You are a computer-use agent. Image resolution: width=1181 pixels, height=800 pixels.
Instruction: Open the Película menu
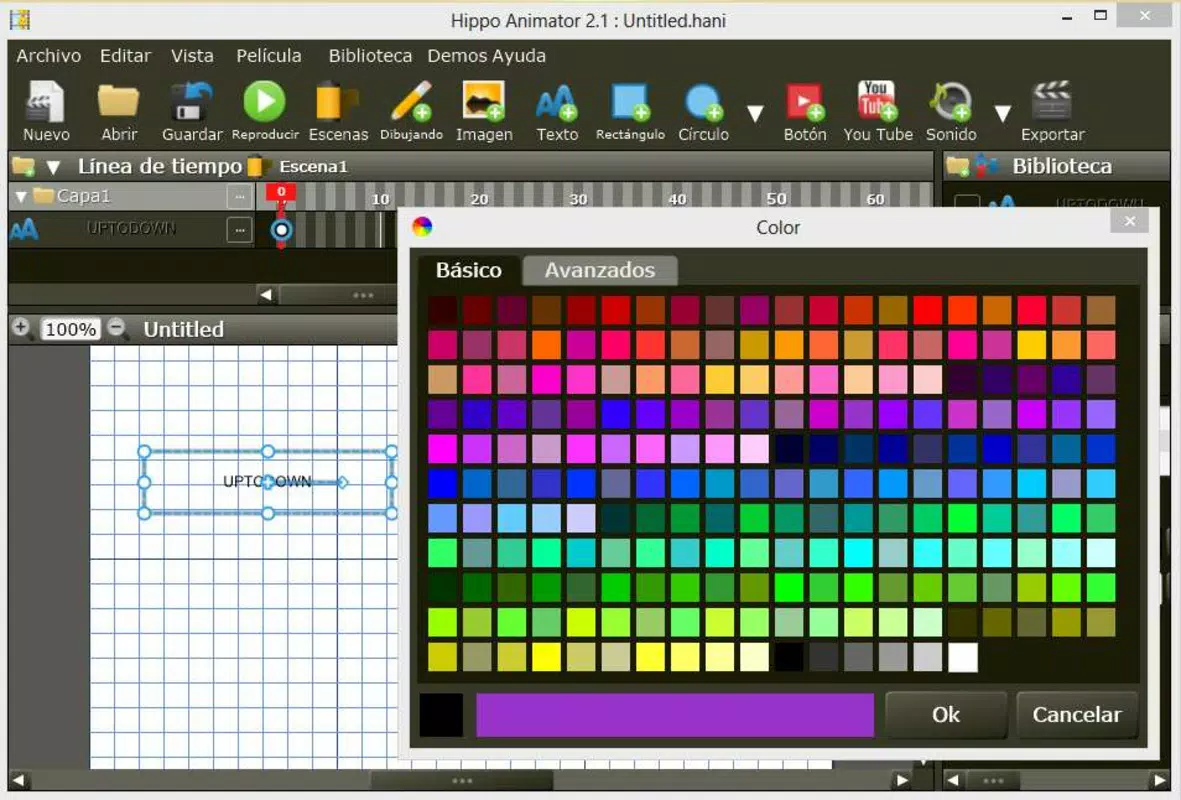tap(269, 56)
